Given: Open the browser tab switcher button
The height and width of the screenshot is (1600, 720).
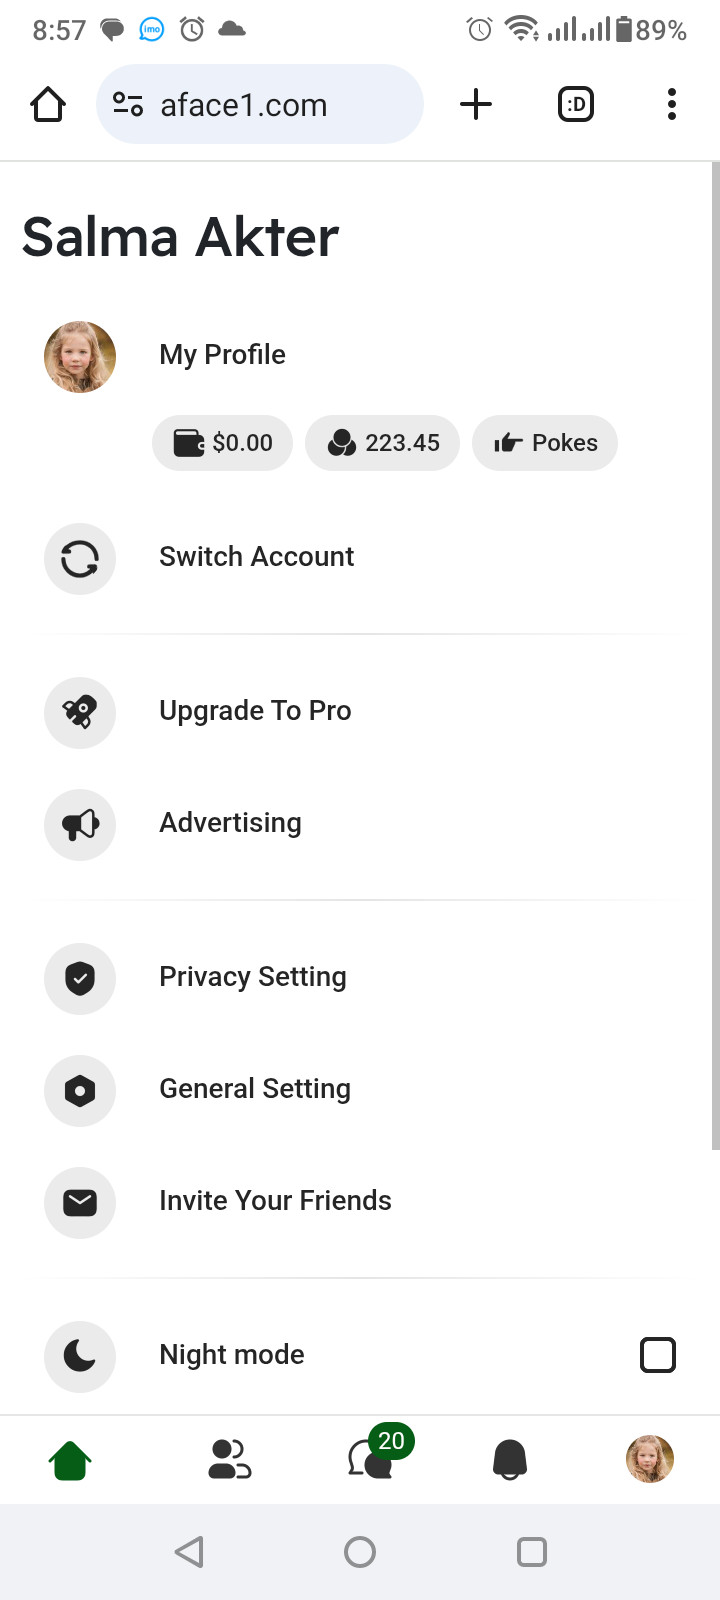Looking at the screenshot, I should (x=576, y=104).
